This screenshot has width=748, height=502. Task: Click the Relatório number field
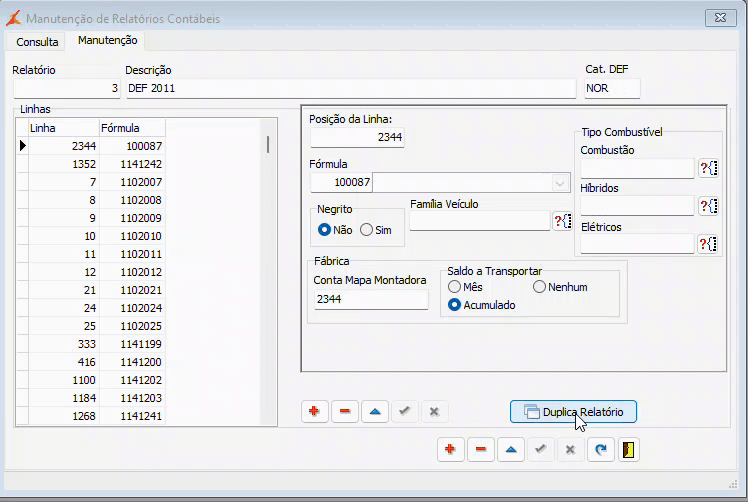click(x=67, y=88)
